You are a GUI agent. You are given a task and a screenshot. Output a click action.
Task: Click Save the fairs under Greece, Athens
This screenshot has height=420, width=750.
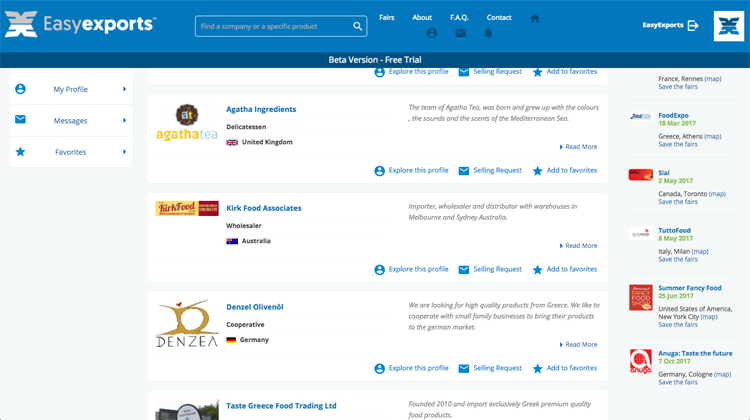tap(678, 144)
